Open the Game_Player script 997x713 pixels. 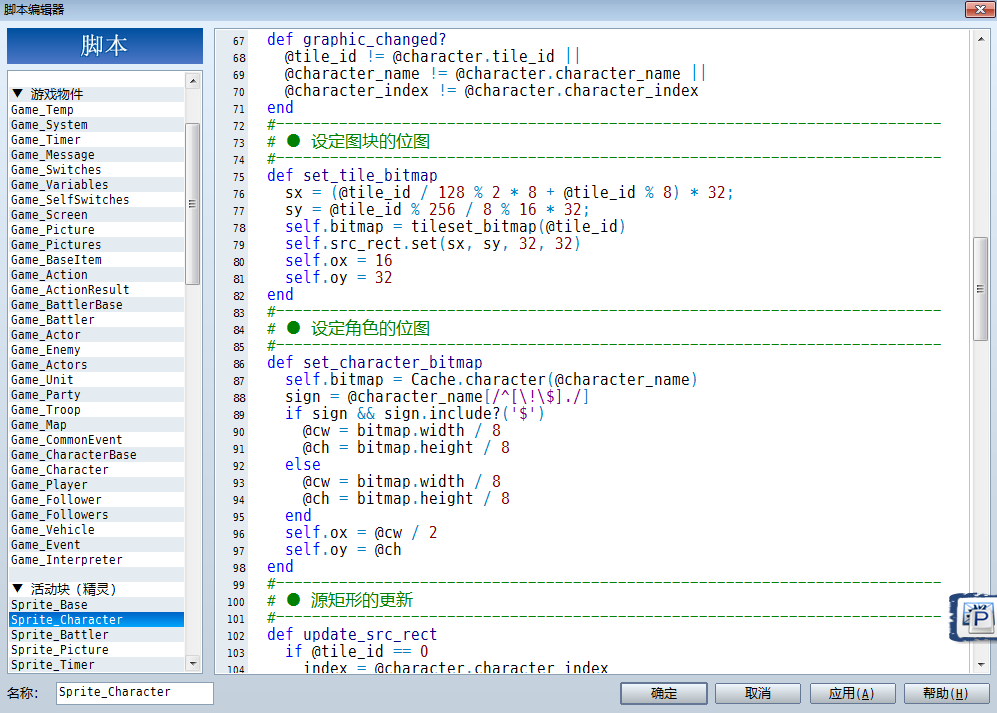pyautogui.click(x=97, y=485)
